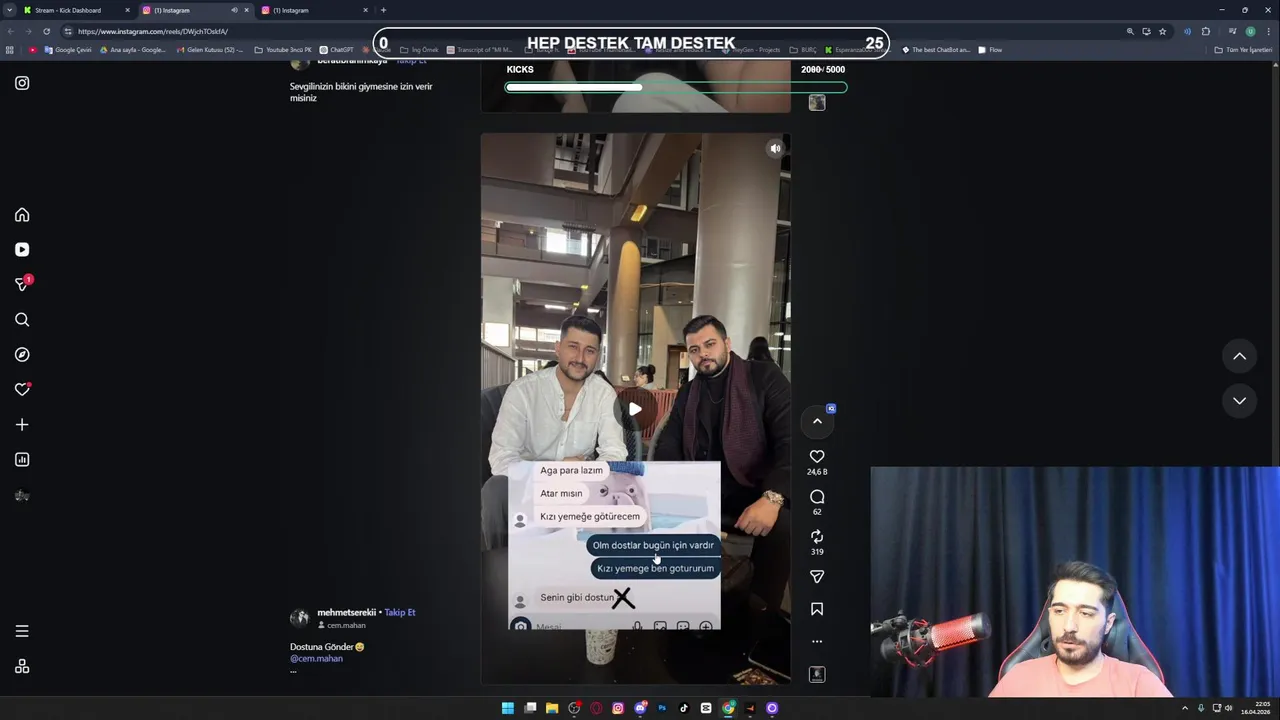Reload the page
1280x720 pixels.
pyautogui.click(x=46, y=31)
